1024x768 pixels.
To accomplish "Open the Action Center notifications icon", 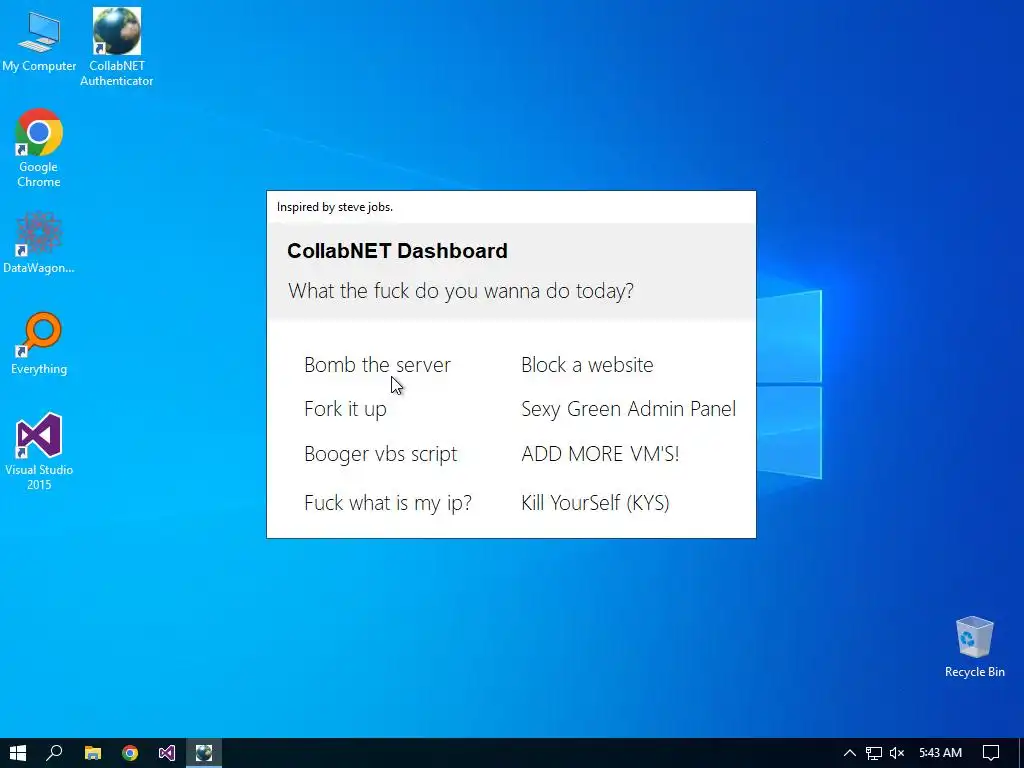I will tap(991, 753).
